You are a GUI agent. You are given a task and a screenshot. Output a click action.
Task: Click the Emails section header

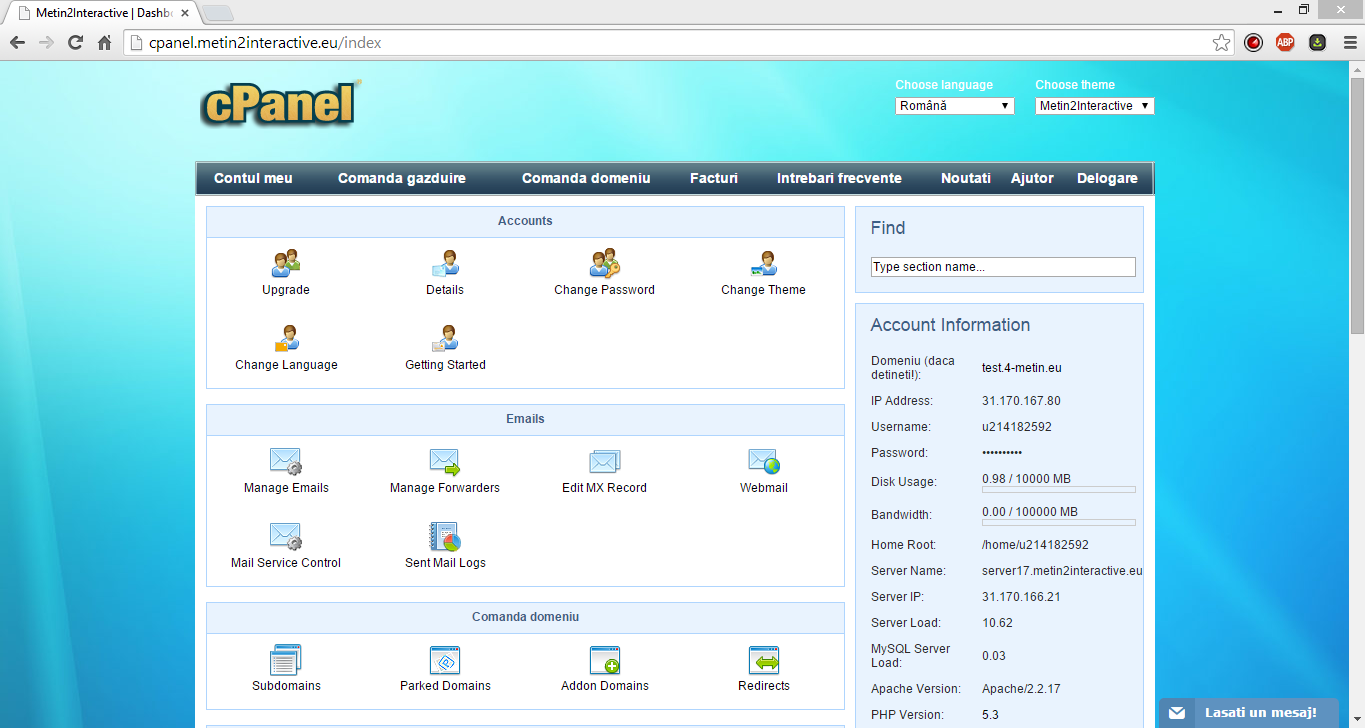point(525,419)
